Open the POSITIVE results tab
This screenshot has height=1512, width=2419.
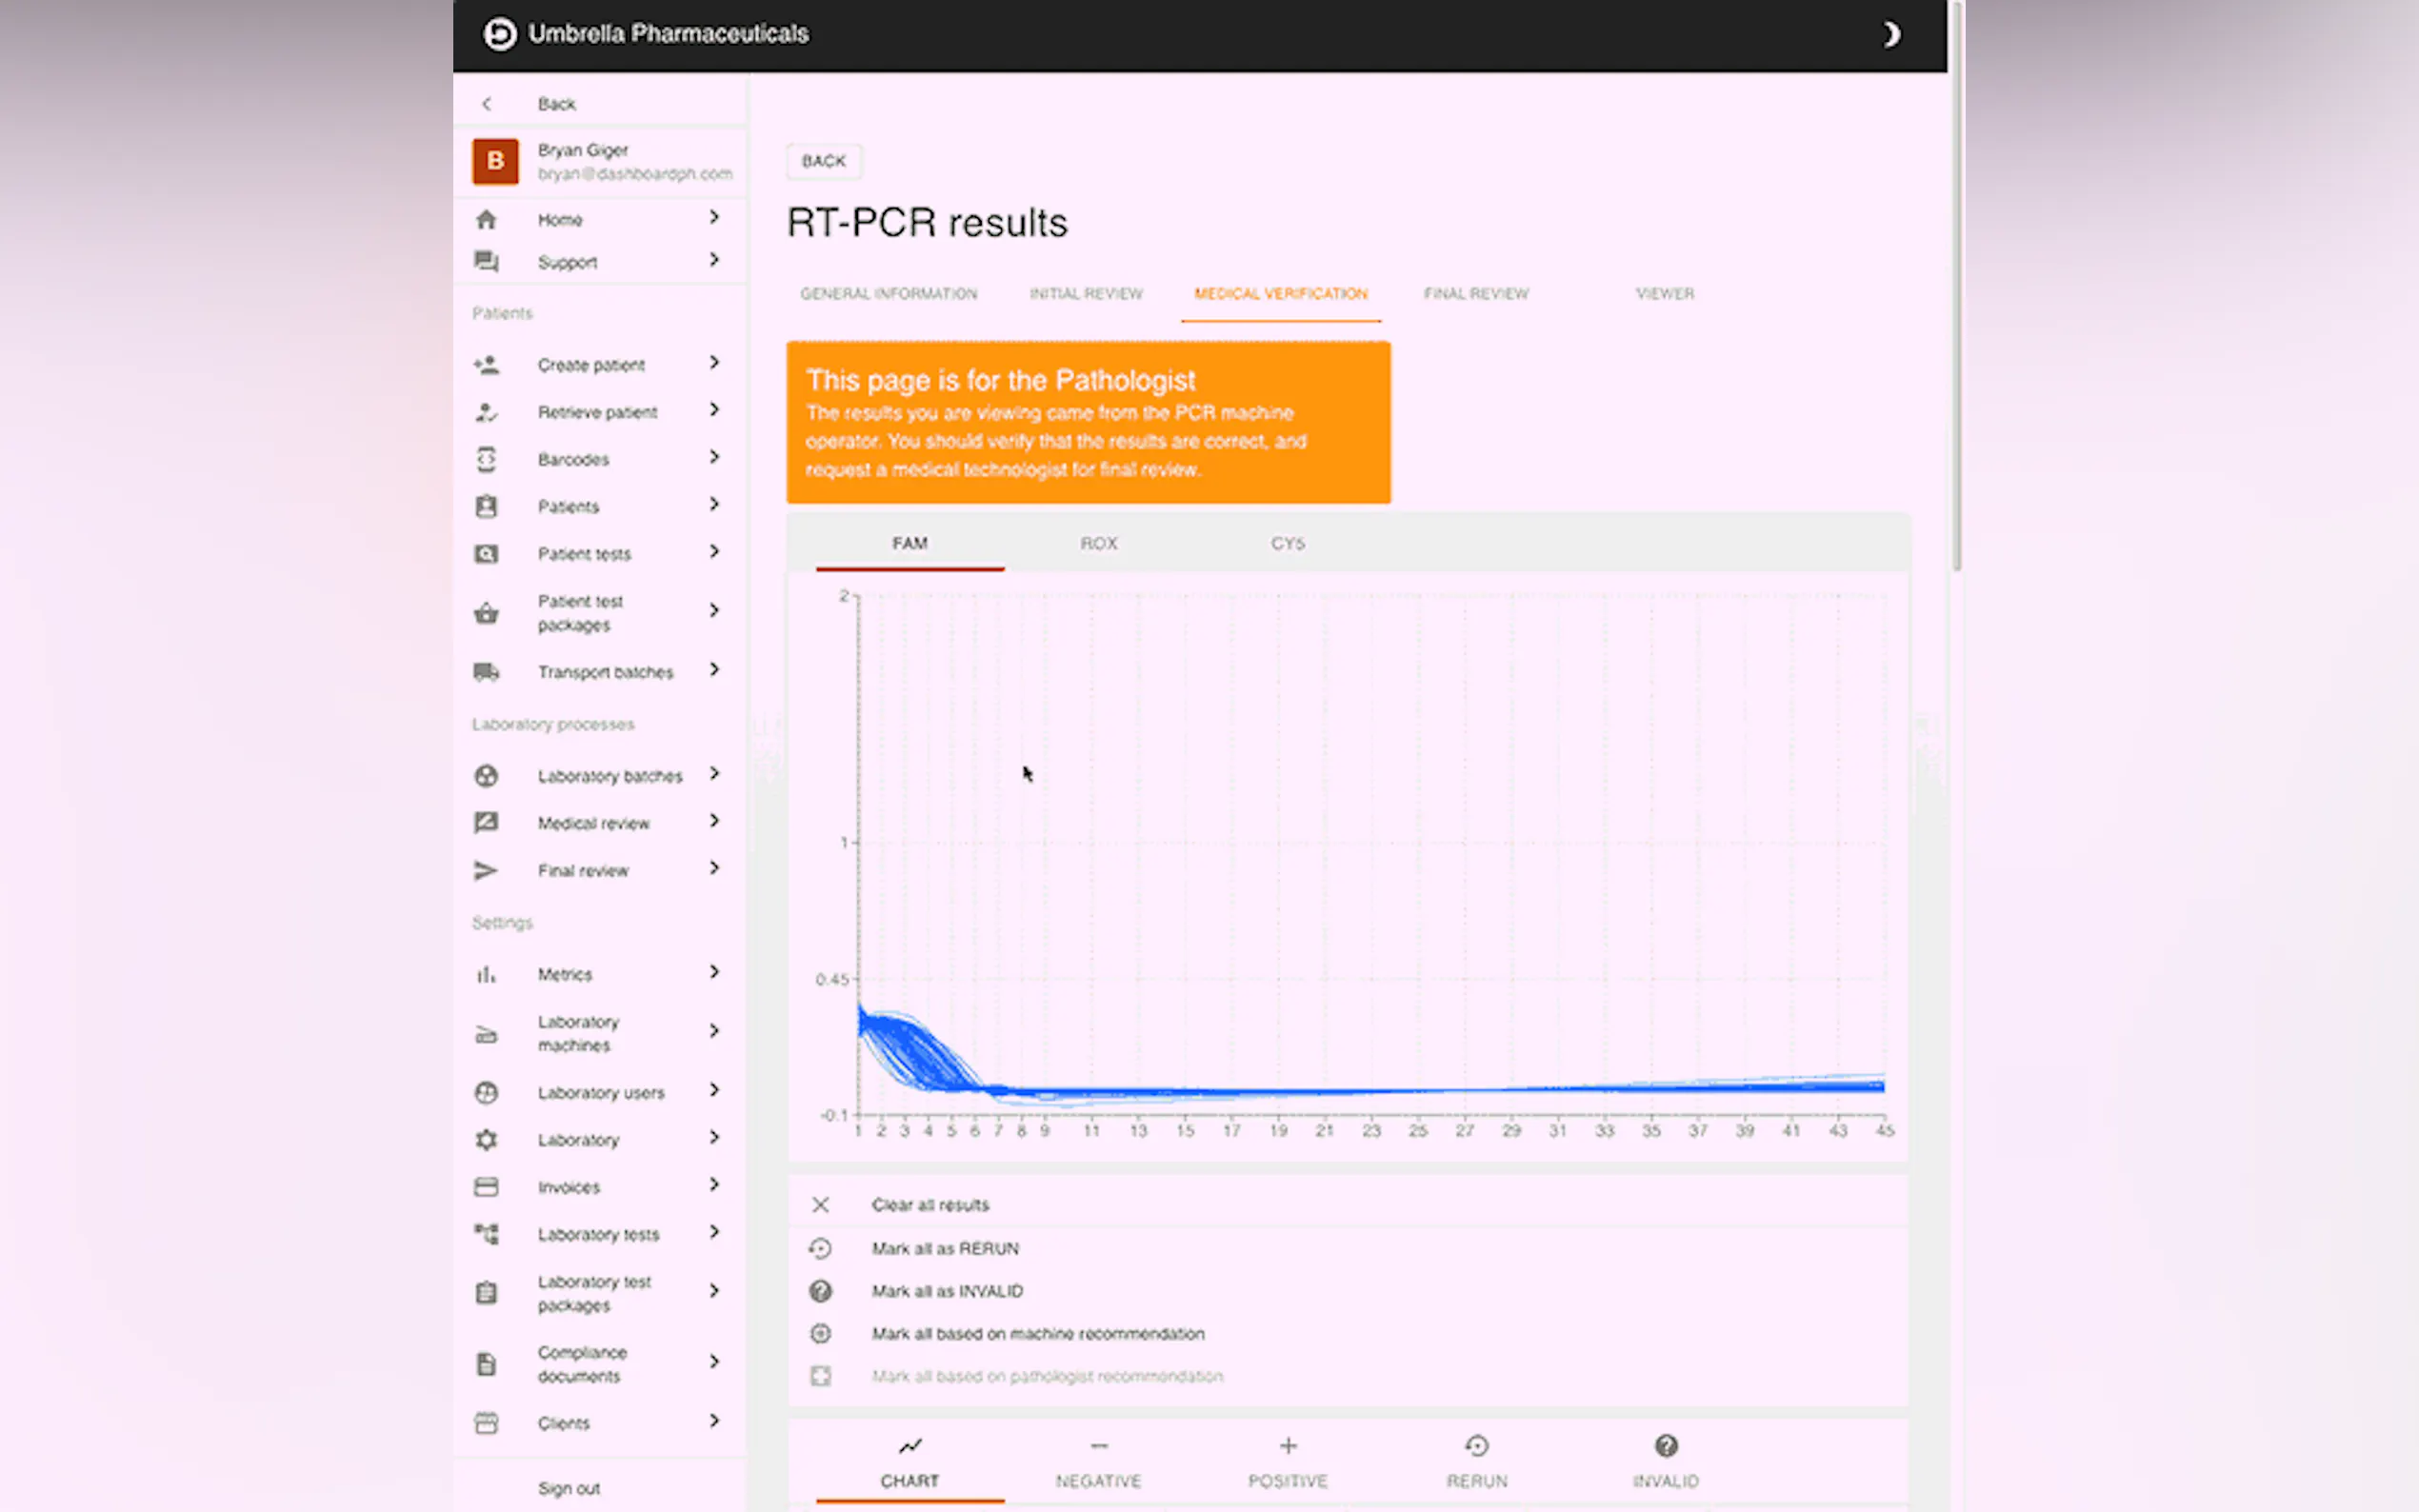(1287, 1462)
